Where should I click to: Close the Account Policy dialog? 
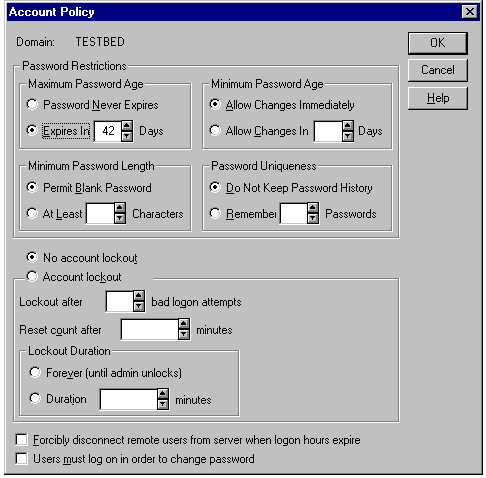tap(469, 12)
